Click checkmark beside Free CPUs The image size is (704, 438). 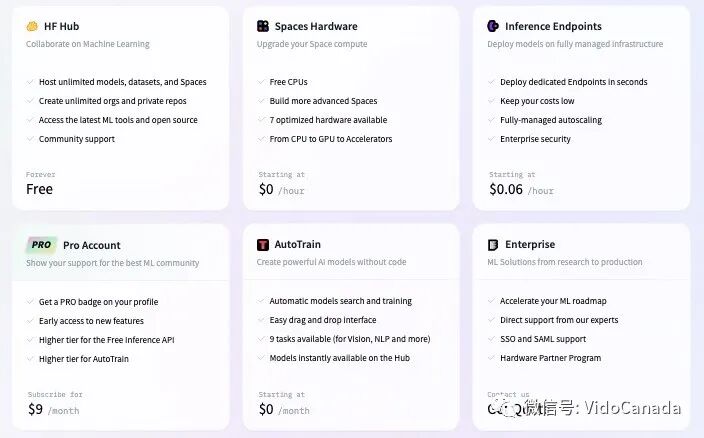pos(260,82)
